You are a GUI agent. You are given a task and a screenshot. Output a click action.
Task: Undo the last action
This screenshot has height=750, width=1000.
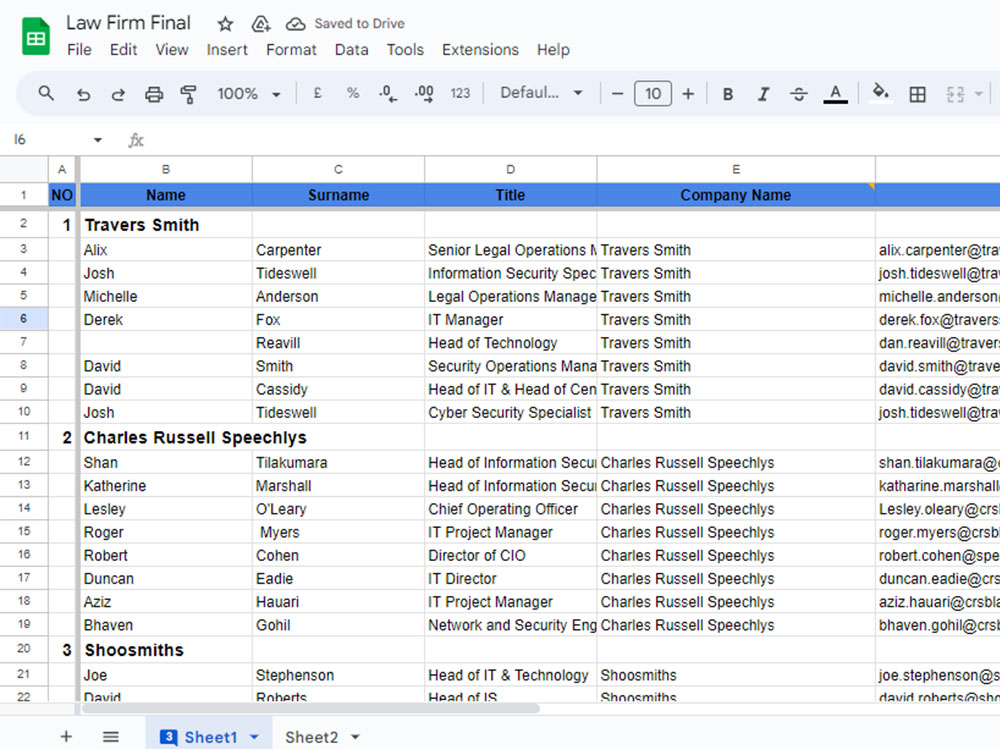click(x=83, y=94)
